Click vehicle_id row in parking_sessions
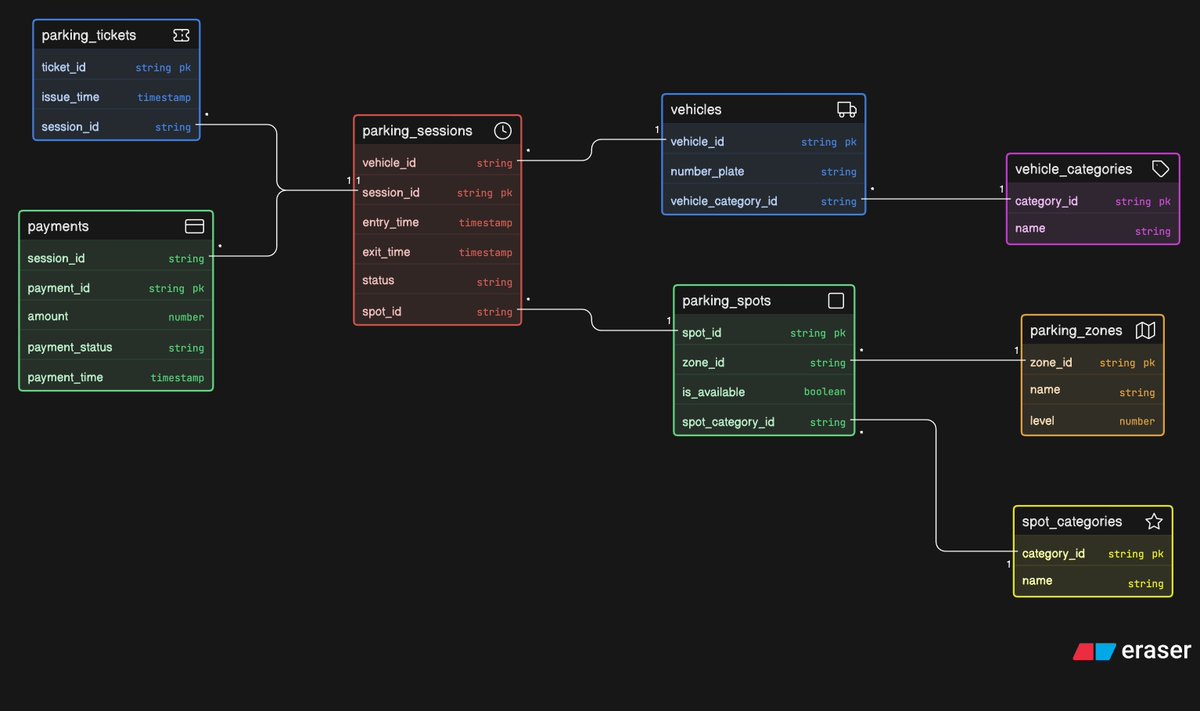 437,162
